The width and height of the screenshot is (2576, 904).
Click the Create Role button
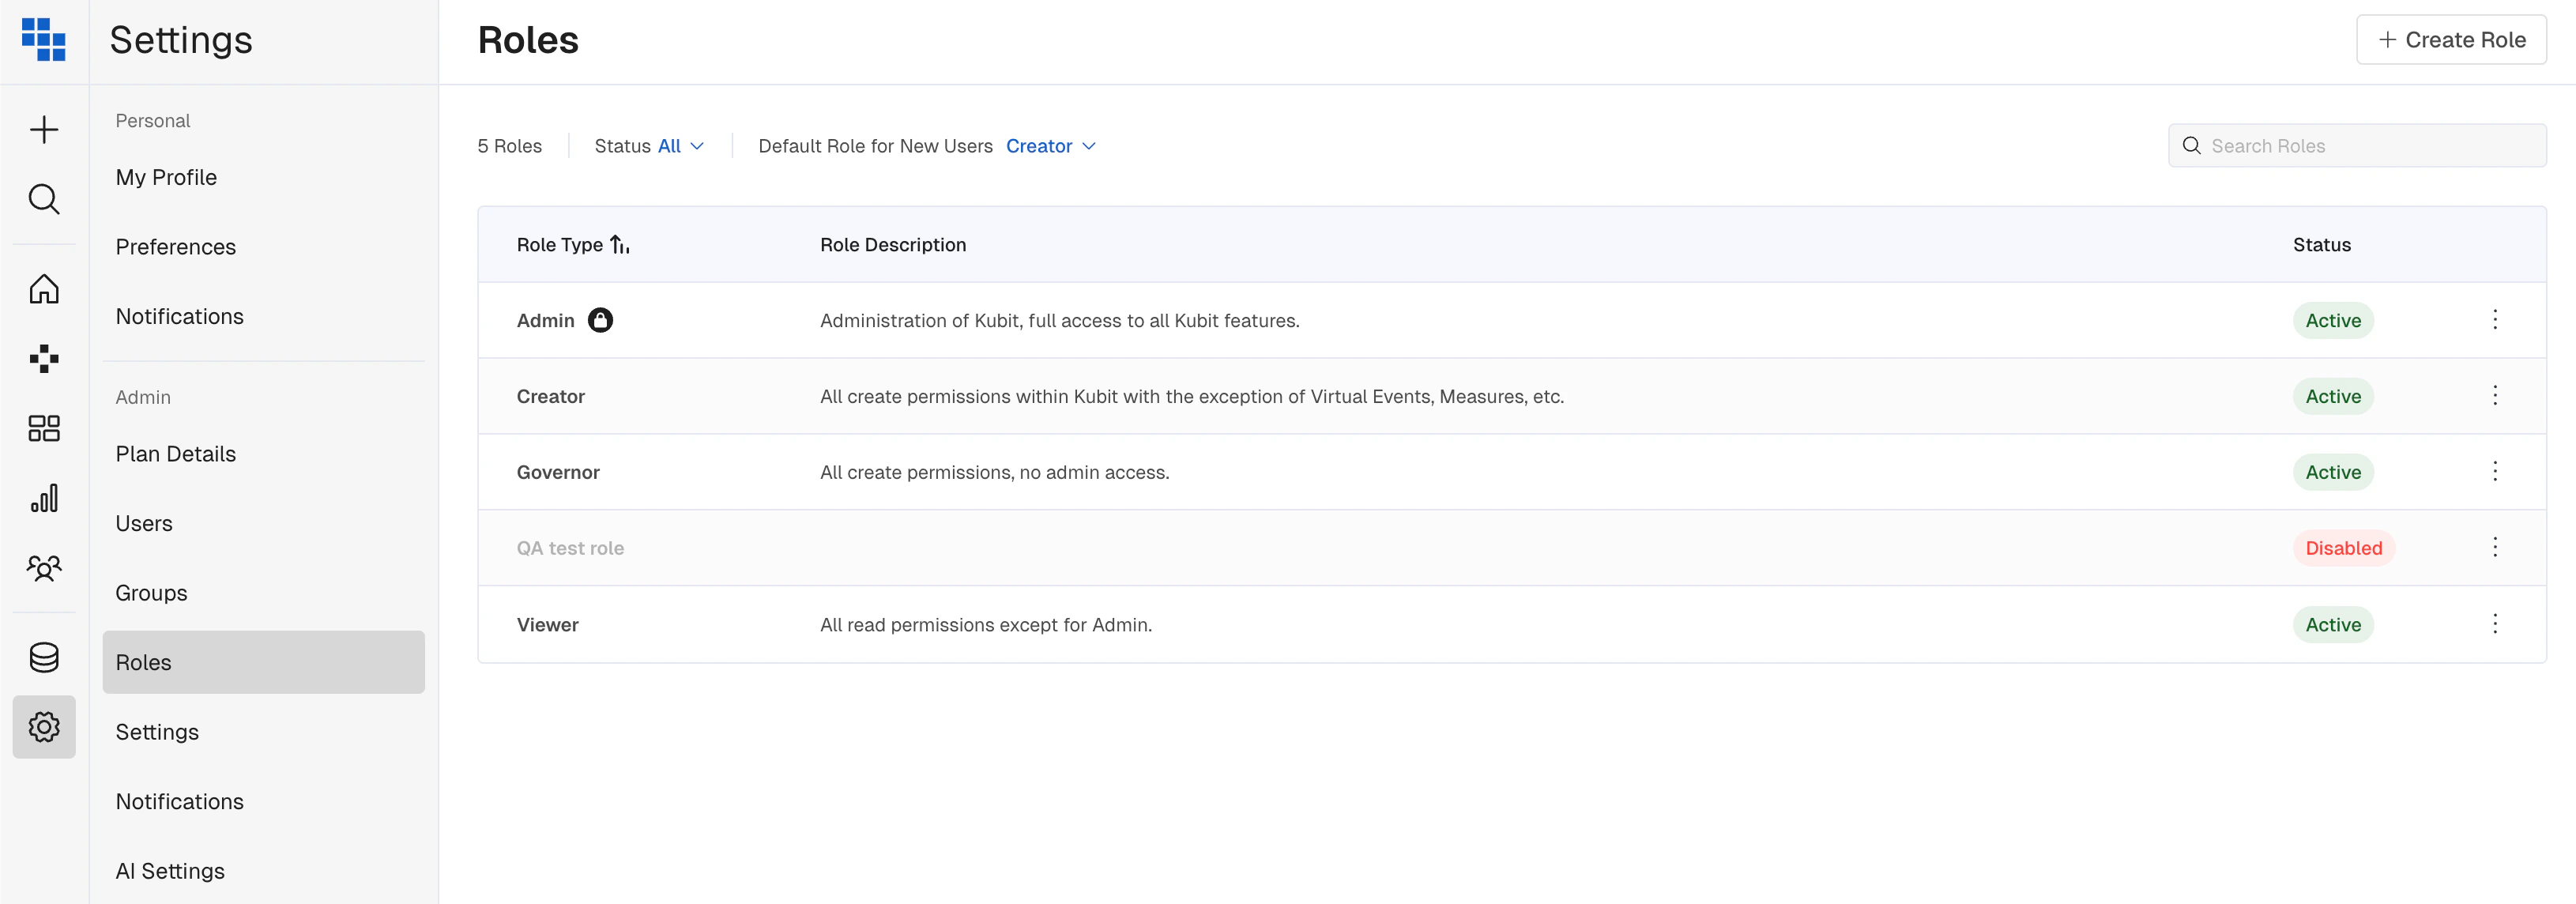(x=2450, y=40)
